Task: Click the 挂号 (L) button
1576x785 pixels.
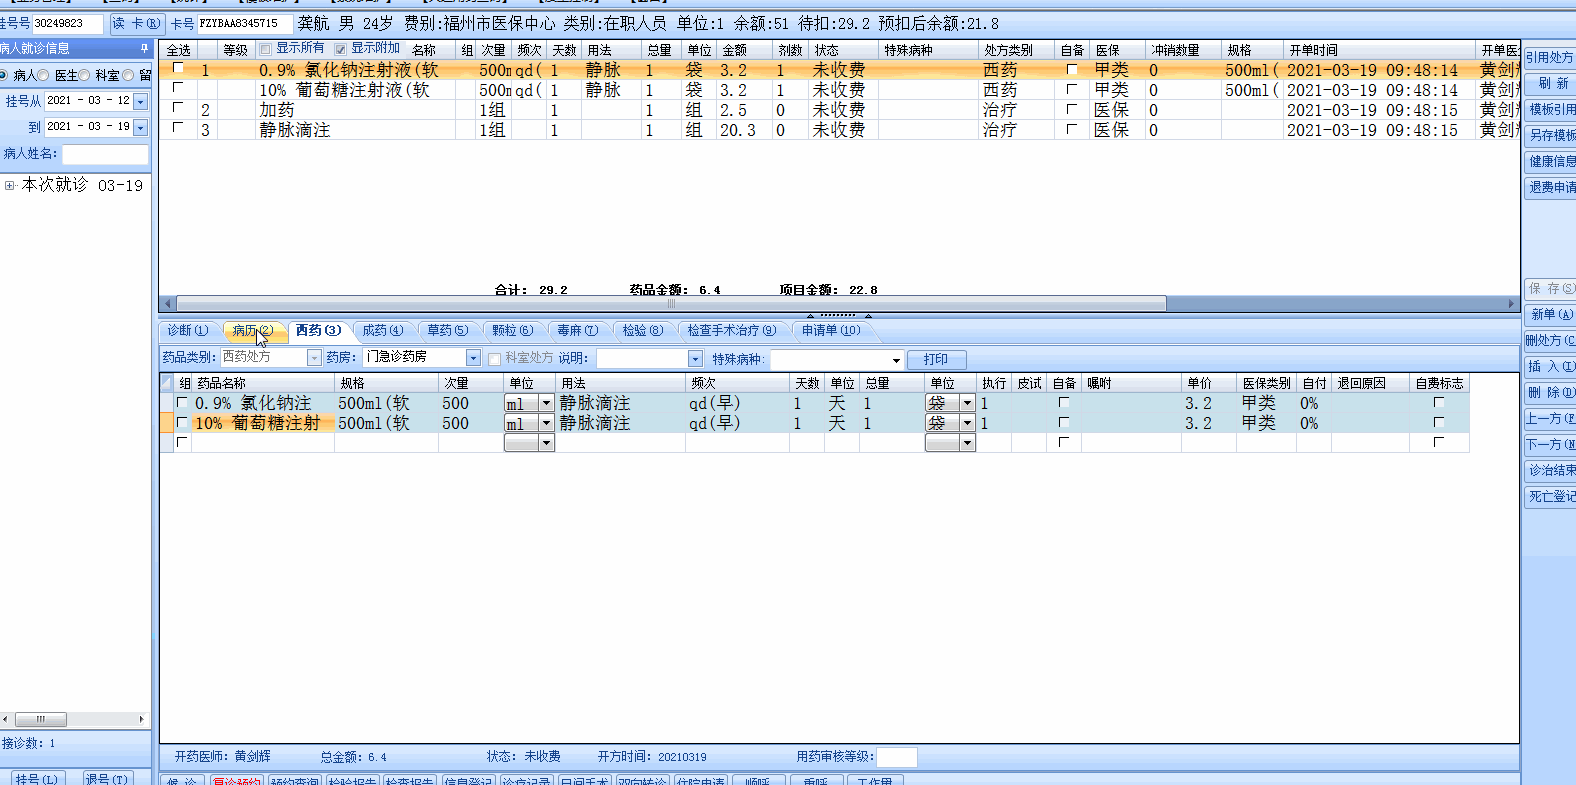Action: [36, 778]
